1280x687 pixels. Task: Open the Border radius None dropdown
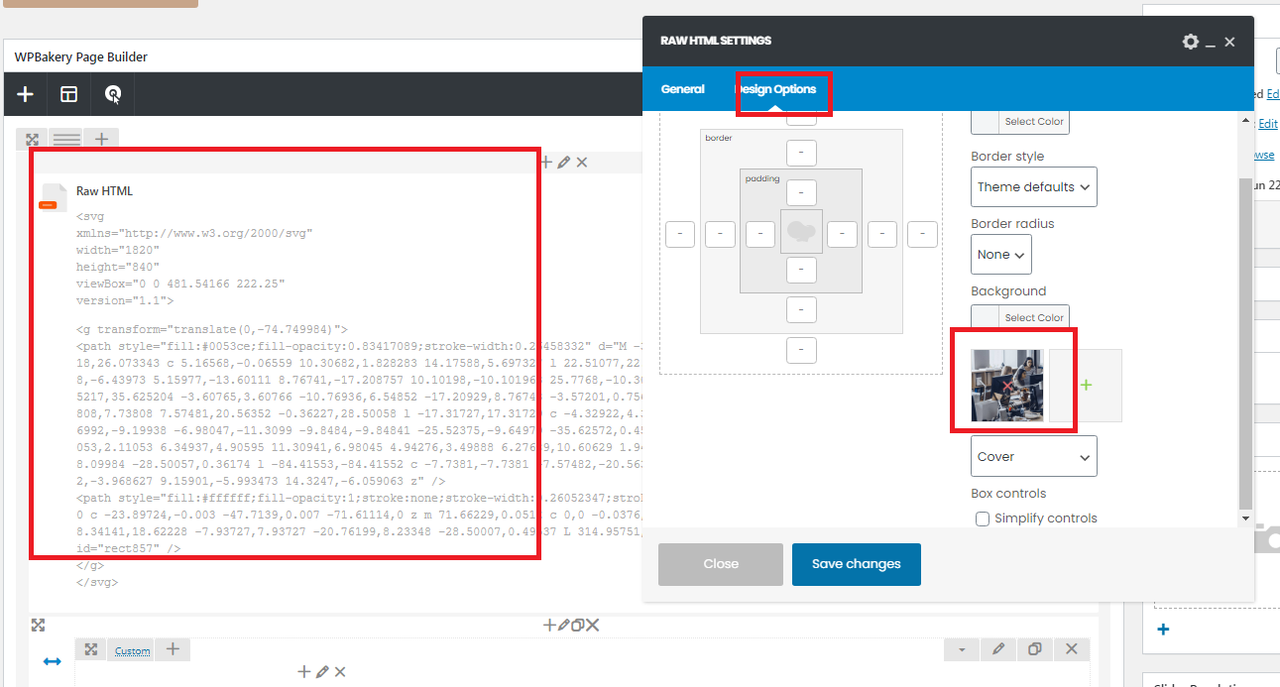[1001, 254]
